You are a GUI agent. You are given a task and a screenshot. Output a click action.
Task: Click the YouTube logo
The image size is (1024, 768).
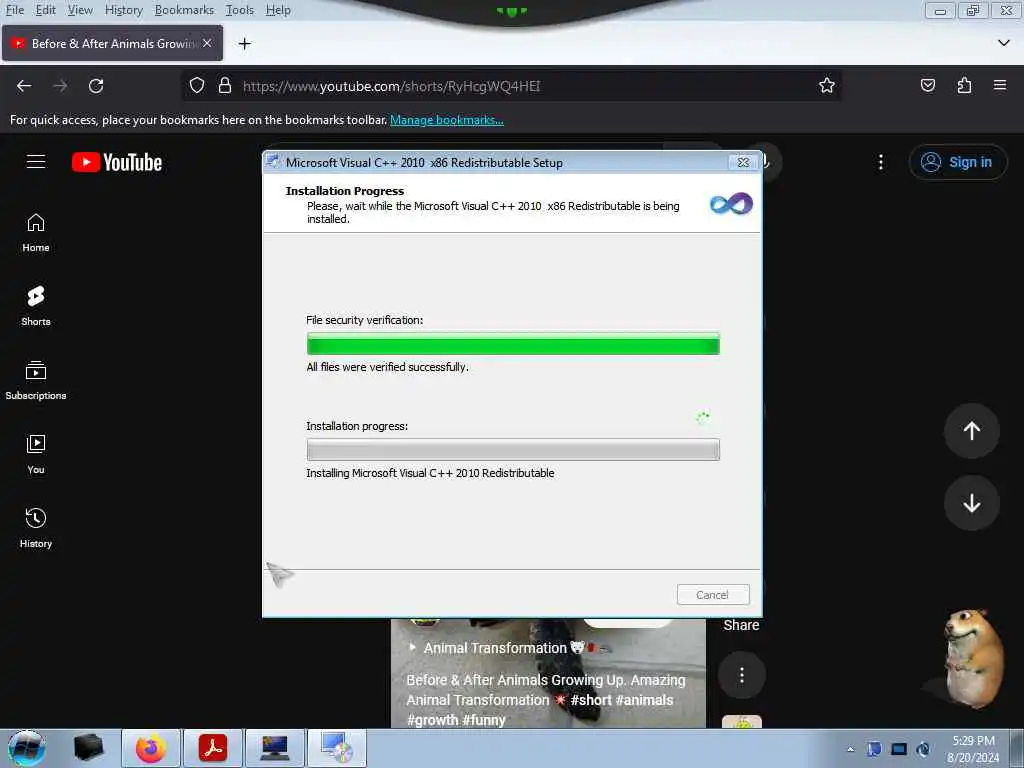tap(117, 162)
